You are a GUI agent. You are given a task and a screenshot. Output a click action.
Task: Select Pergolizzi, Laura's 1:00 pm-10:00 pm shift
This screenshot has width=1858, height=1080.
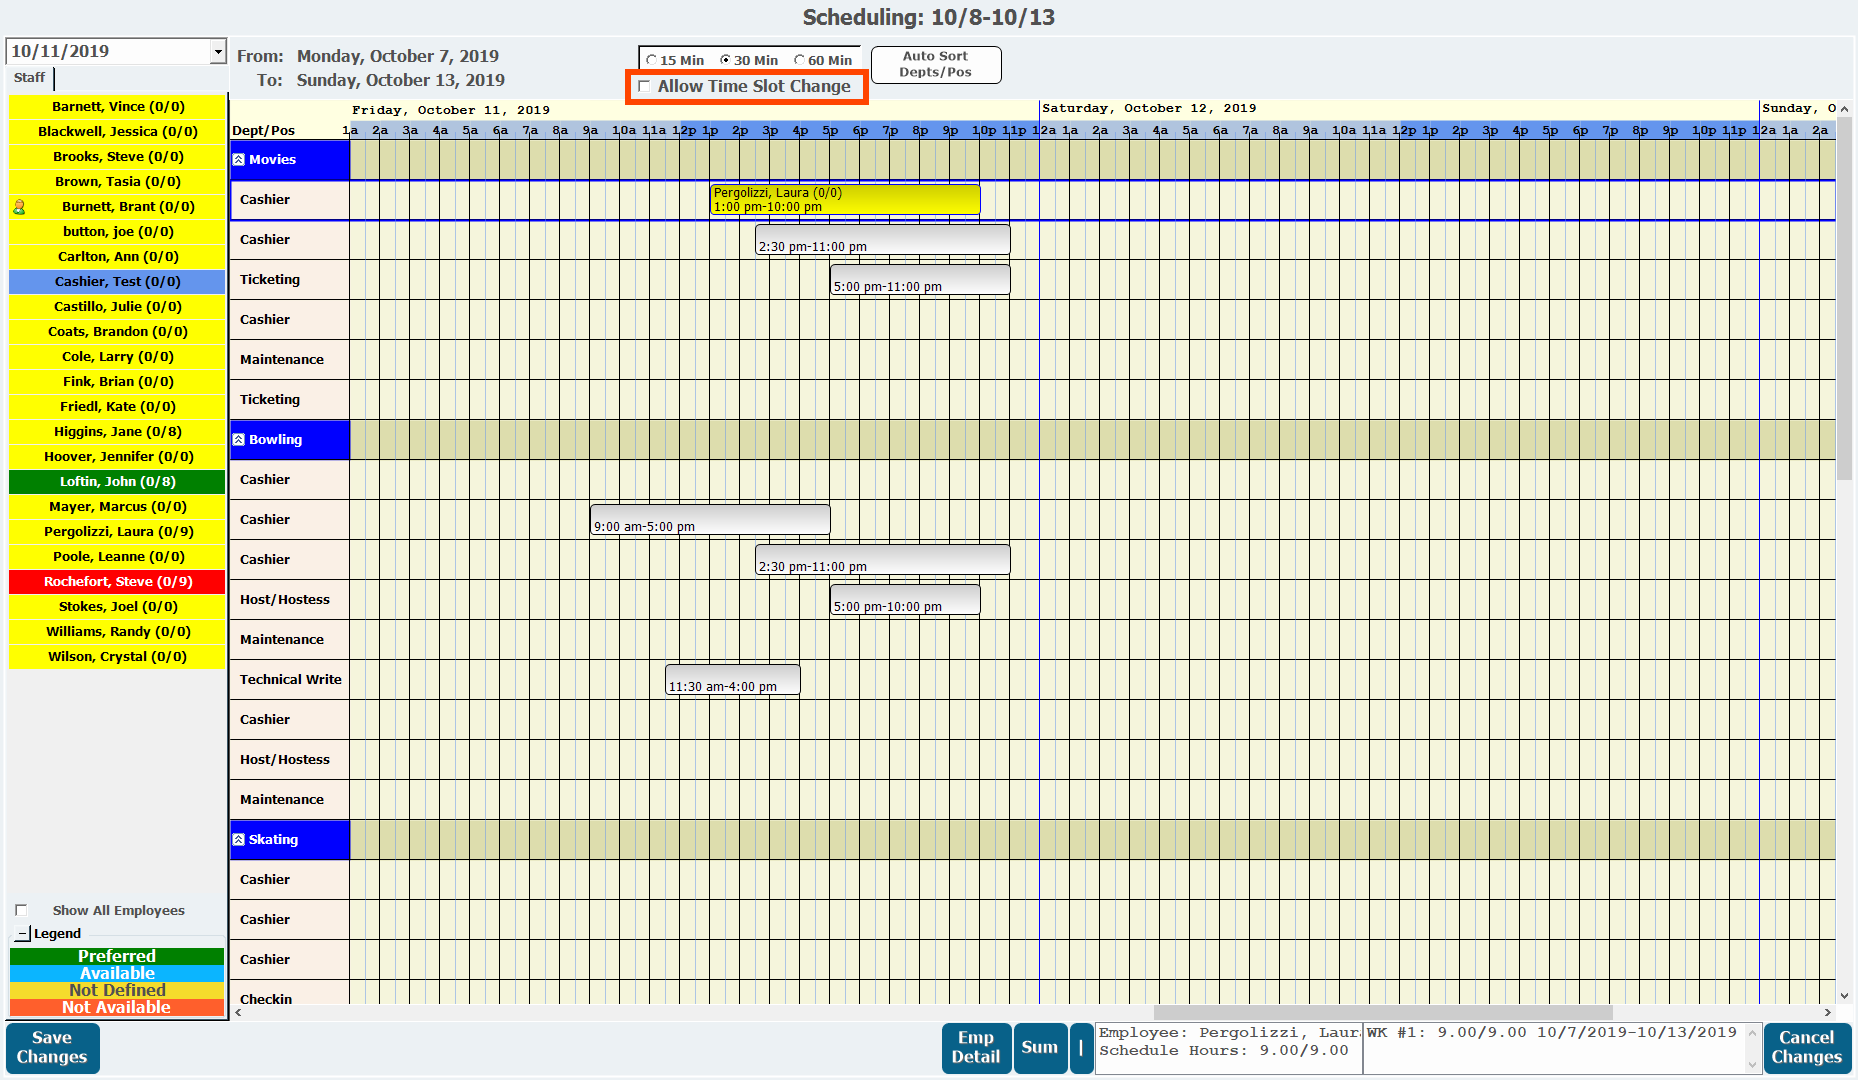pyautogui.click(x=844, y=200)
